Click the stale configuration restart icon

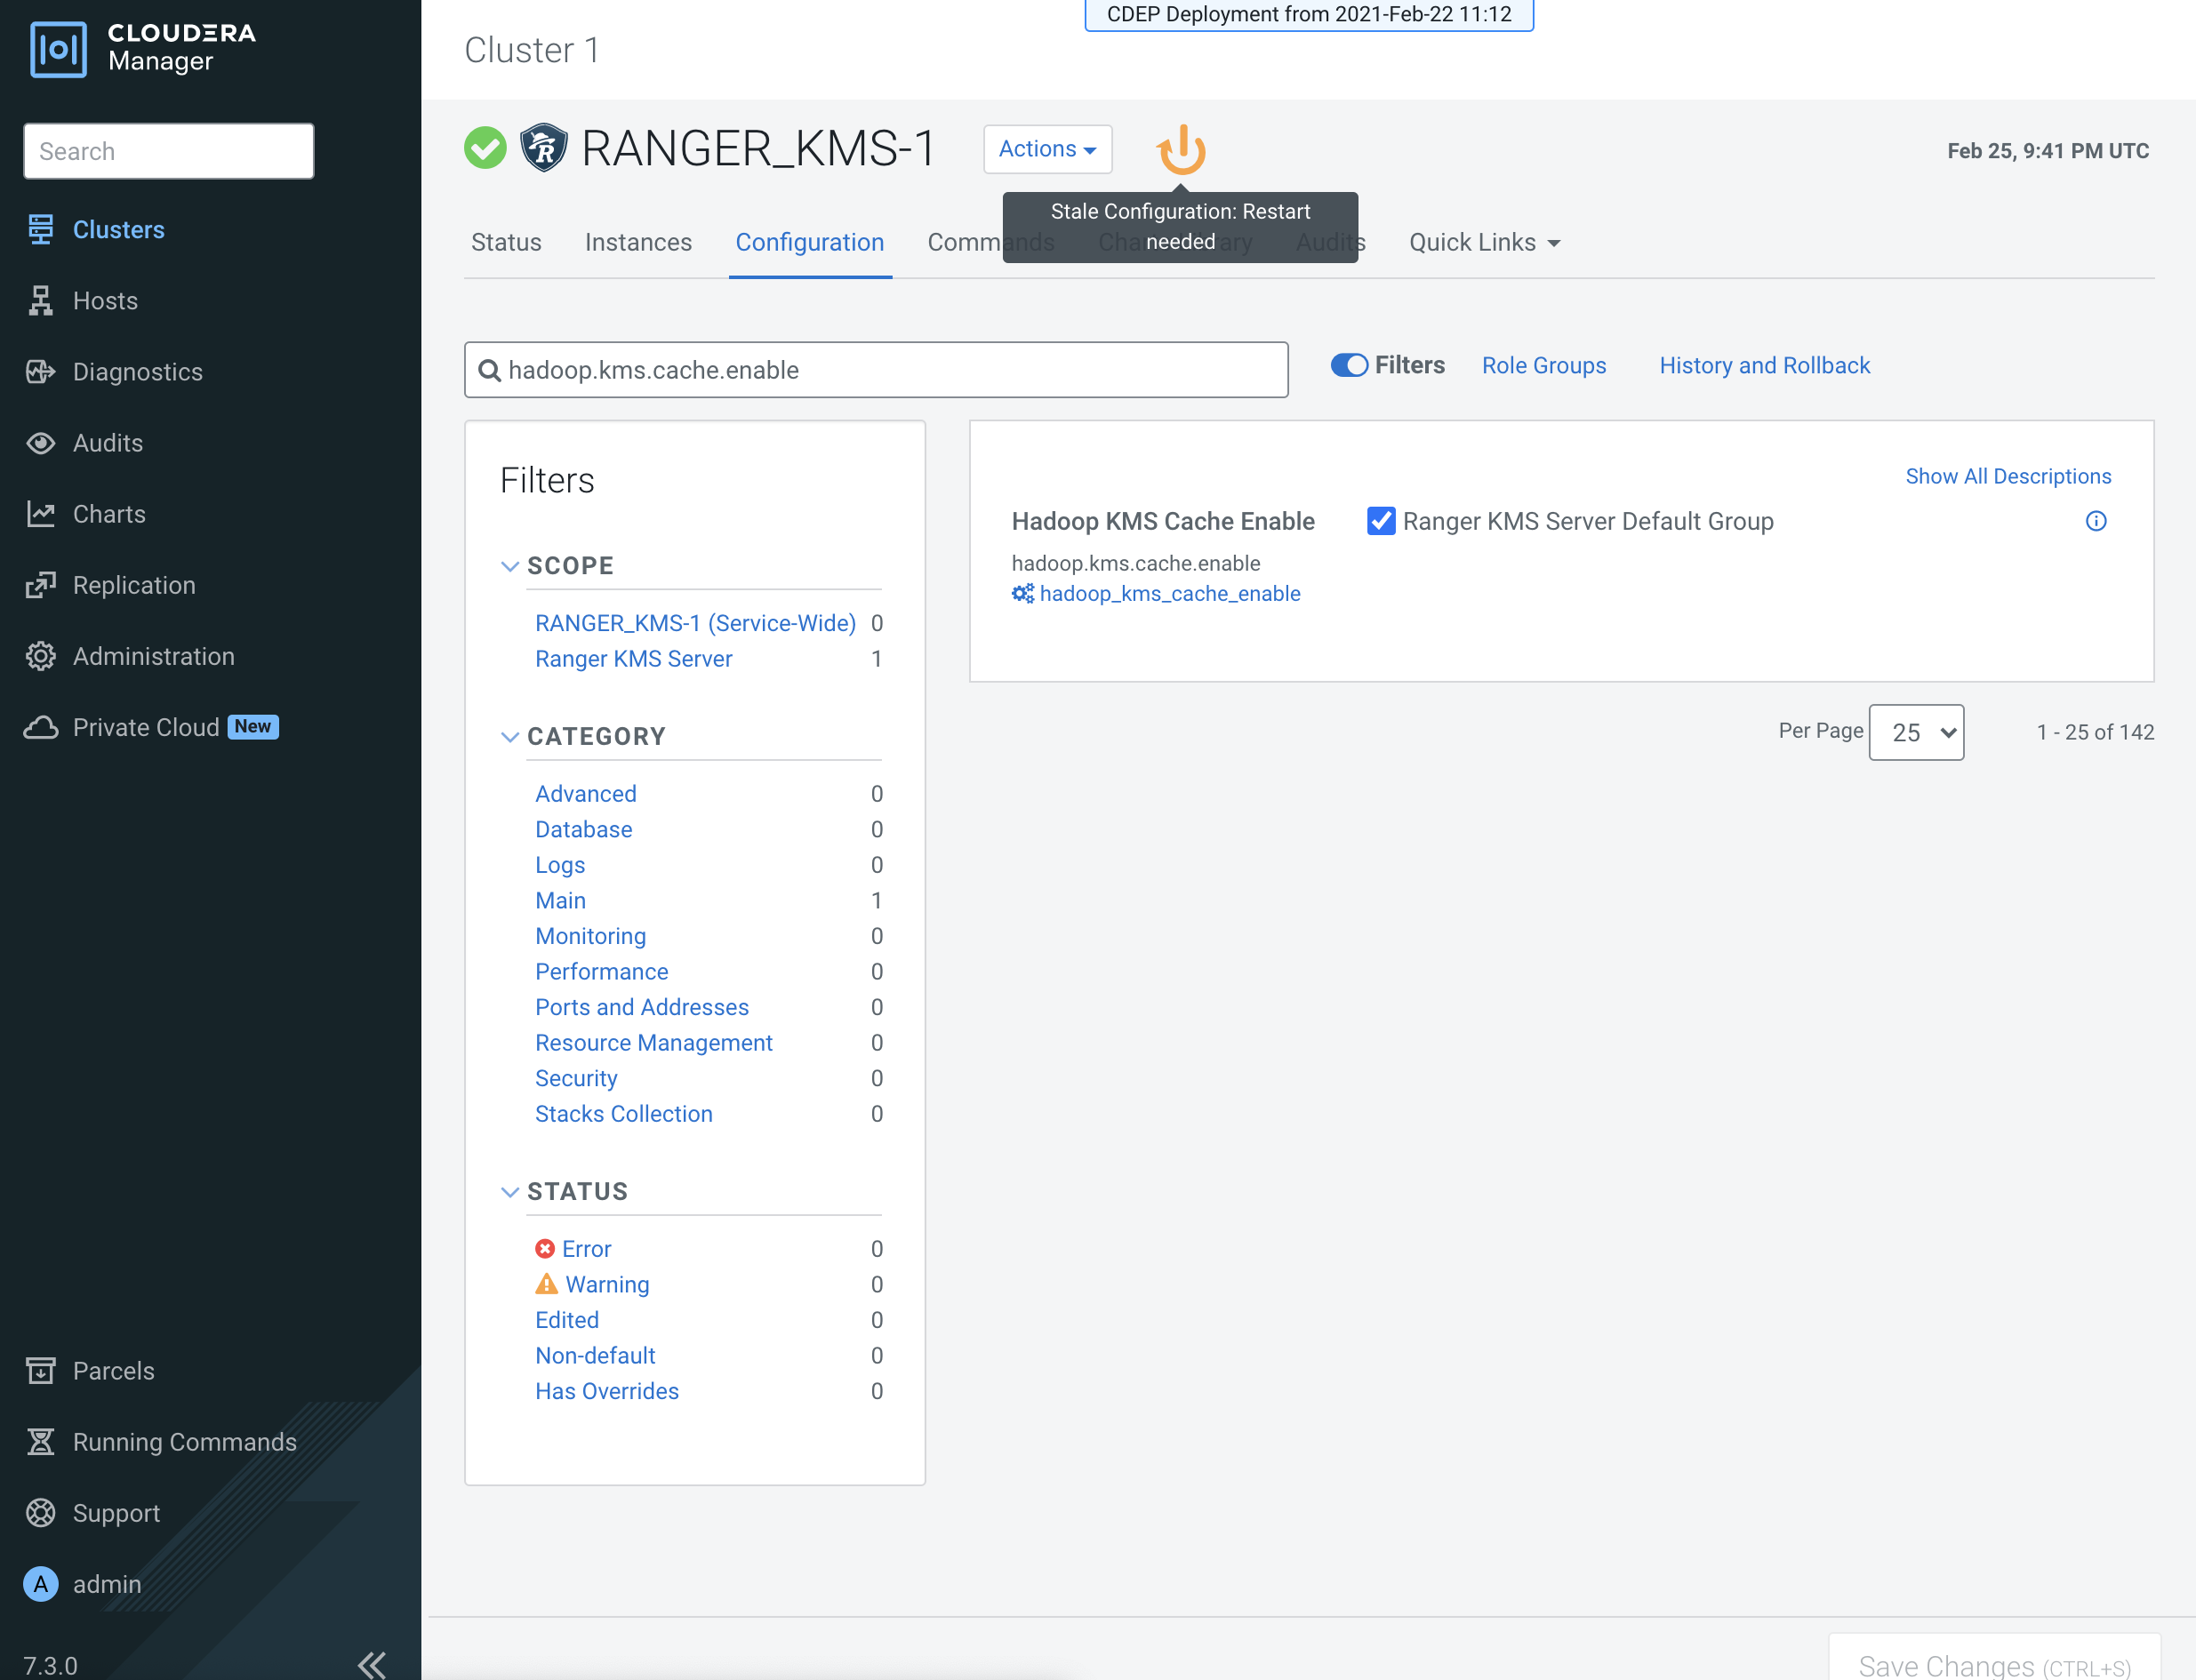[x=1181, y=150]
